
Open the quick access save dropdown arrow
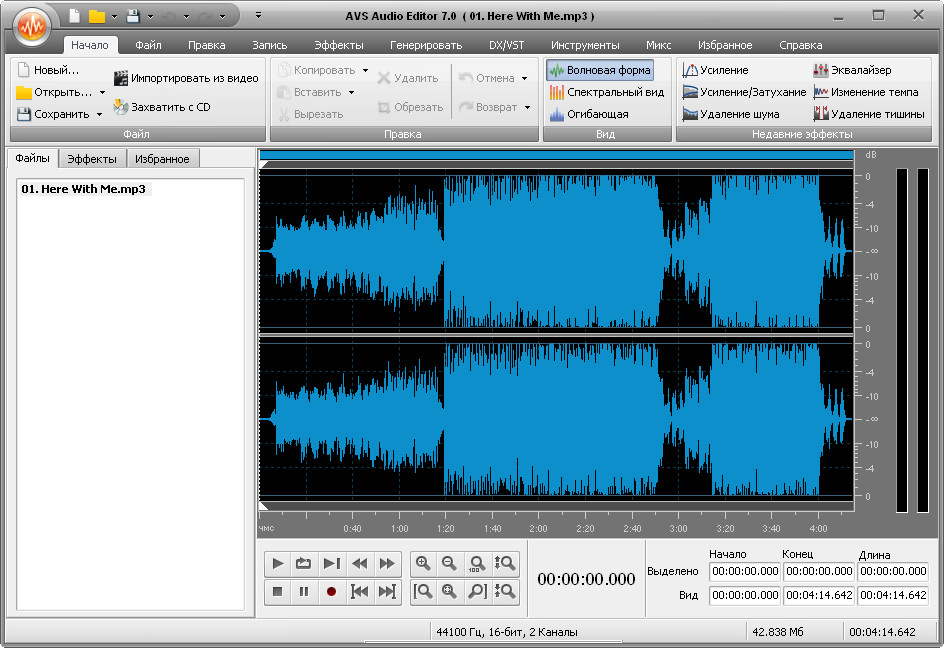[x=151, y=17]
